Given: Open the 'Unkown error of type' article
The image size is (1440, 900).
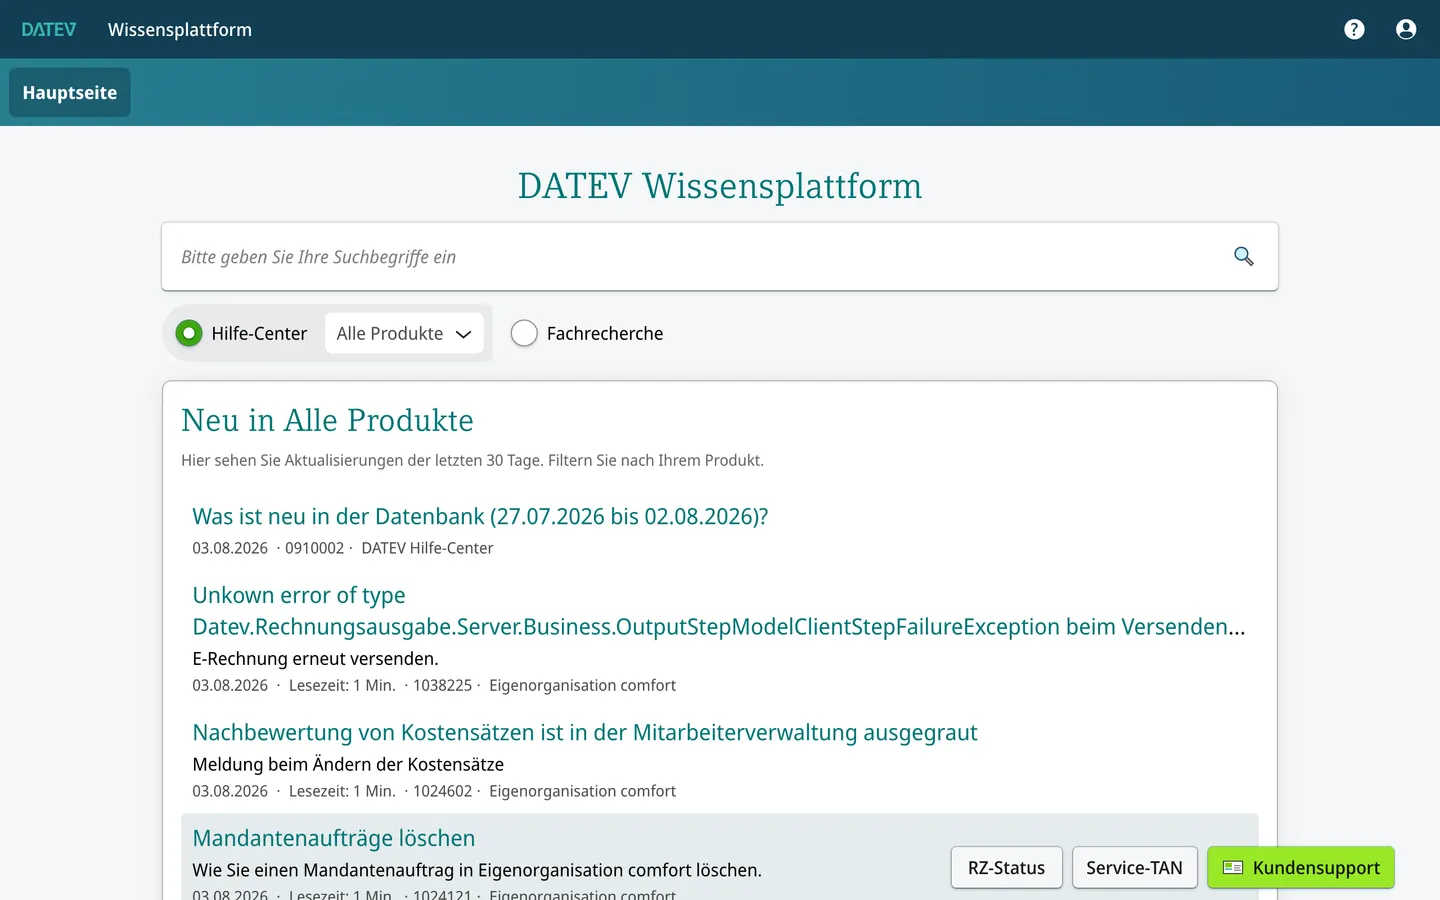Looking at the screenshot, I should tap(718, 611).
